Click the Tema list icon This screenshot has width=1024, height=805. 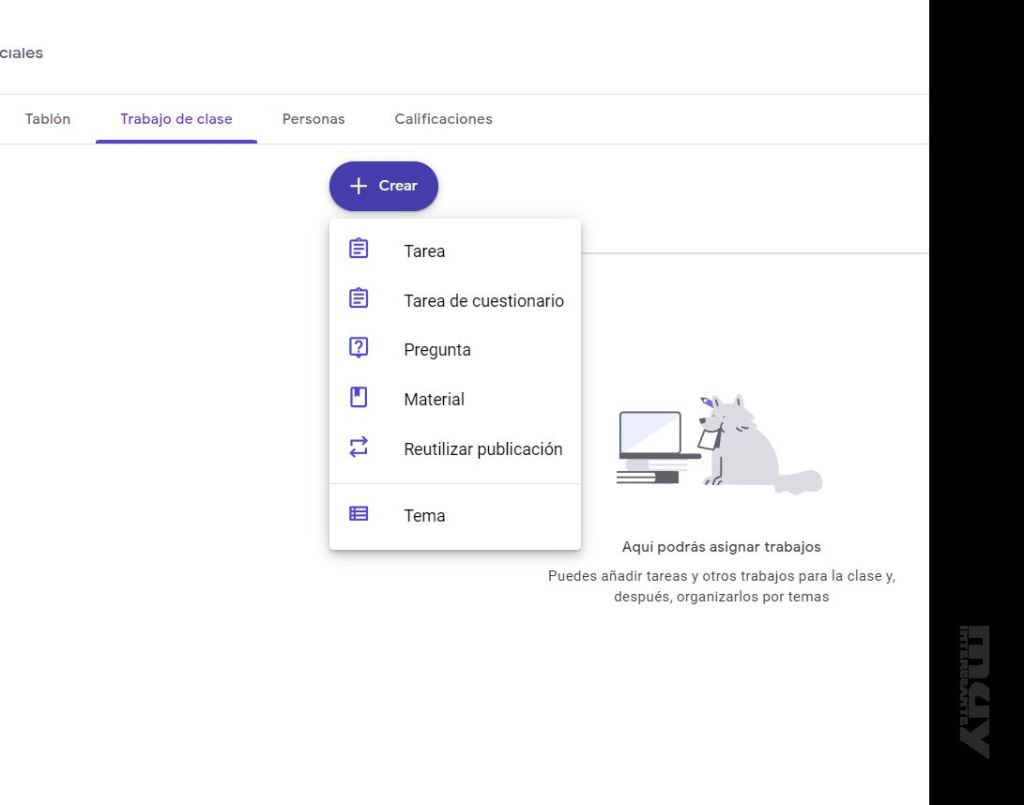[x=358, y=514]
